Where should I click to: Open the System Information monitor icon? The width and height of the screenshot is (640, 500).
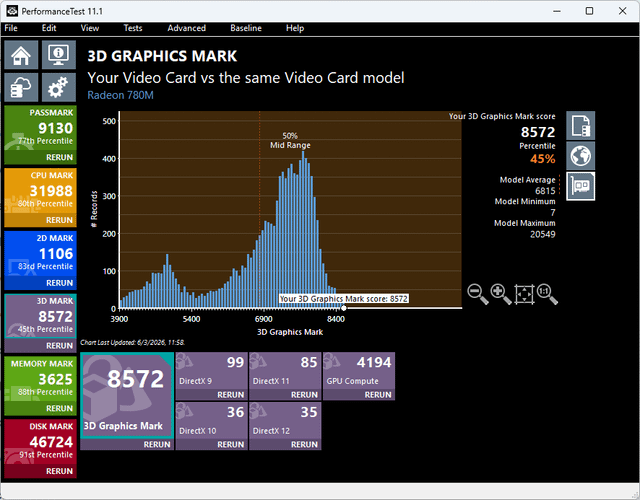coord(59,55)
